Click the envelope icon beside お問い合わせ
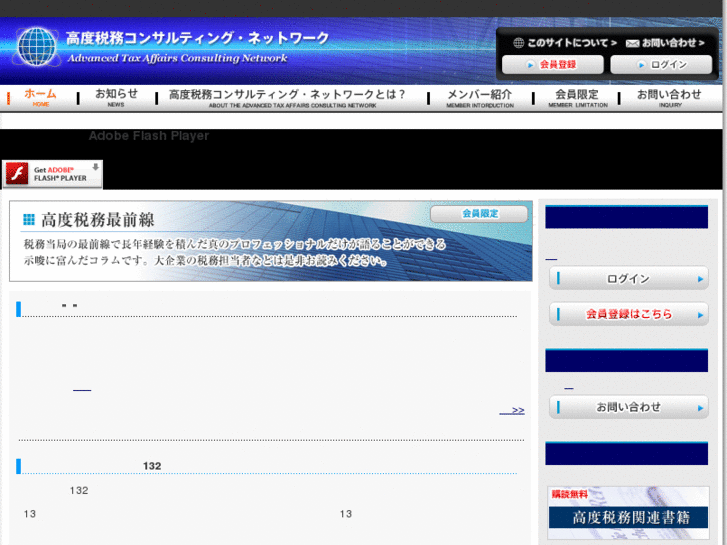The height and width of the screenshot is (545, 727). 632,44
